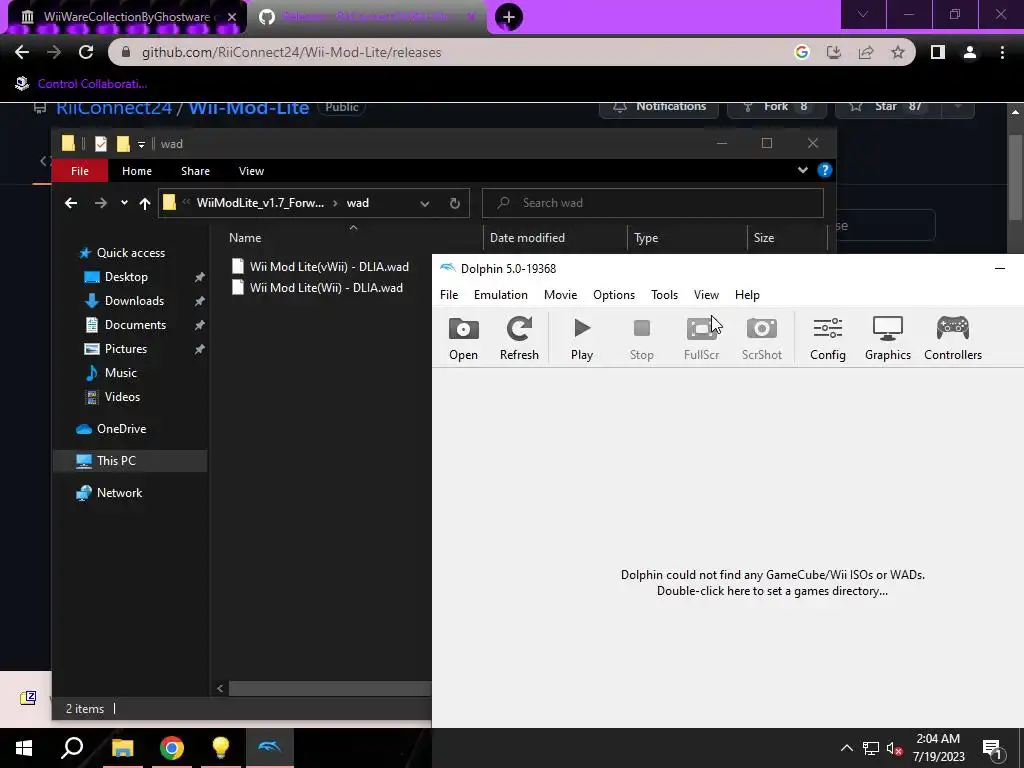Screen dimensions: 1024x768
Task: Bookmark this page with star icon
Action: (898, 52)
